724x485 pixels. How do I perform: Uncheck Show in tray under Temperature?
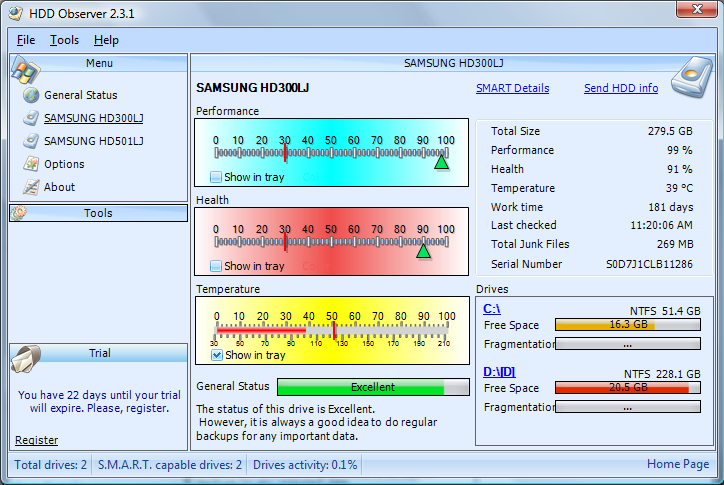216,355
